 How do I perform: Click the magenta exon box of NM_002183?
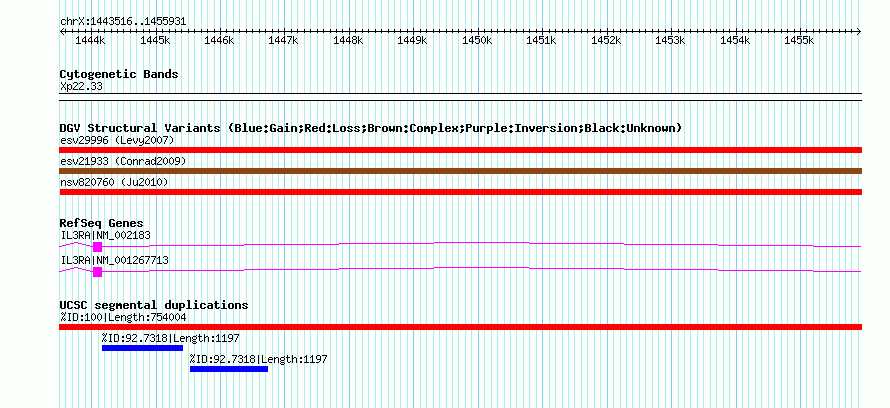(x=98, y=247)
